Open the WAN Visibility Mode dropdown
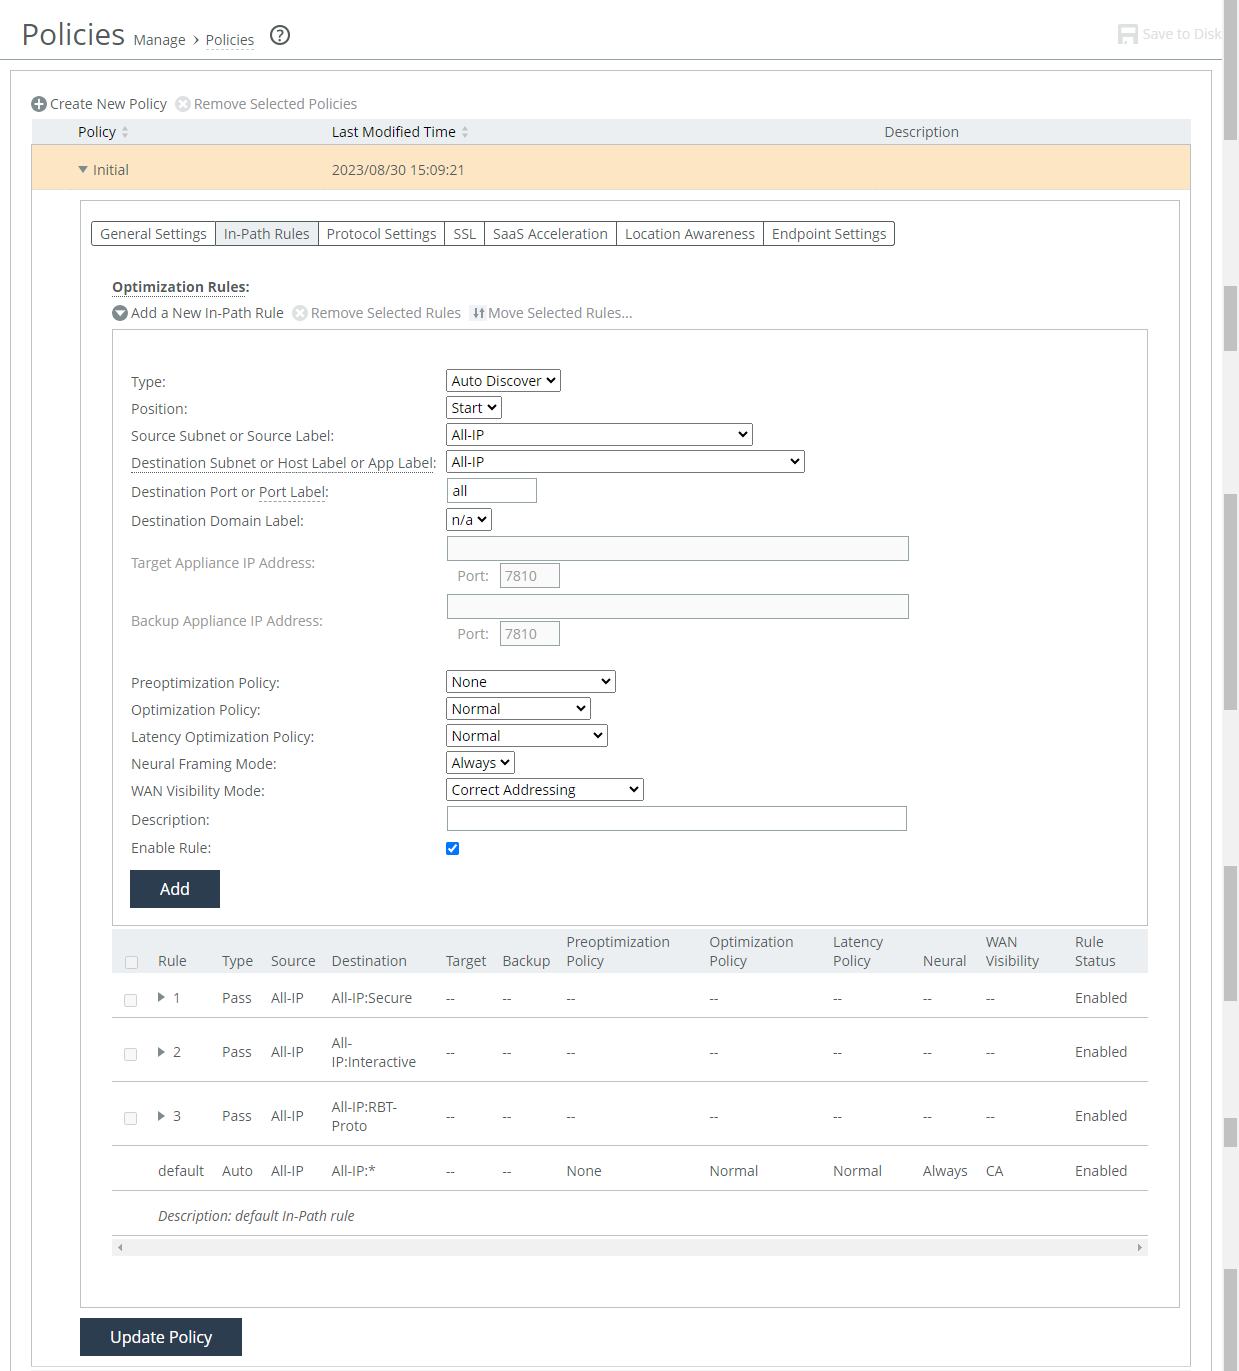Screen dimensions: 1239x1371 click(x=544, y=790)
